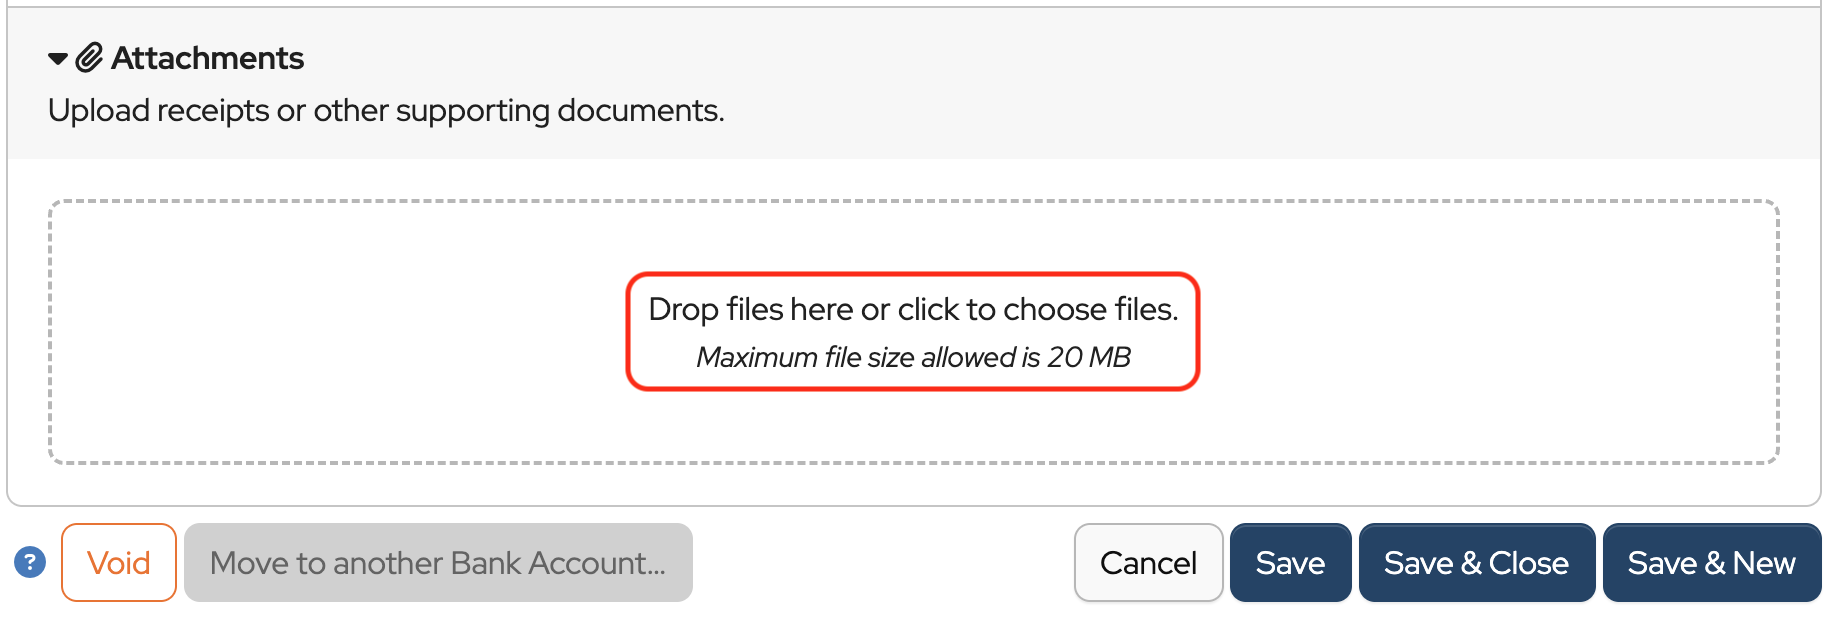Click the "Upload receipts" description text

coord(386,110)
